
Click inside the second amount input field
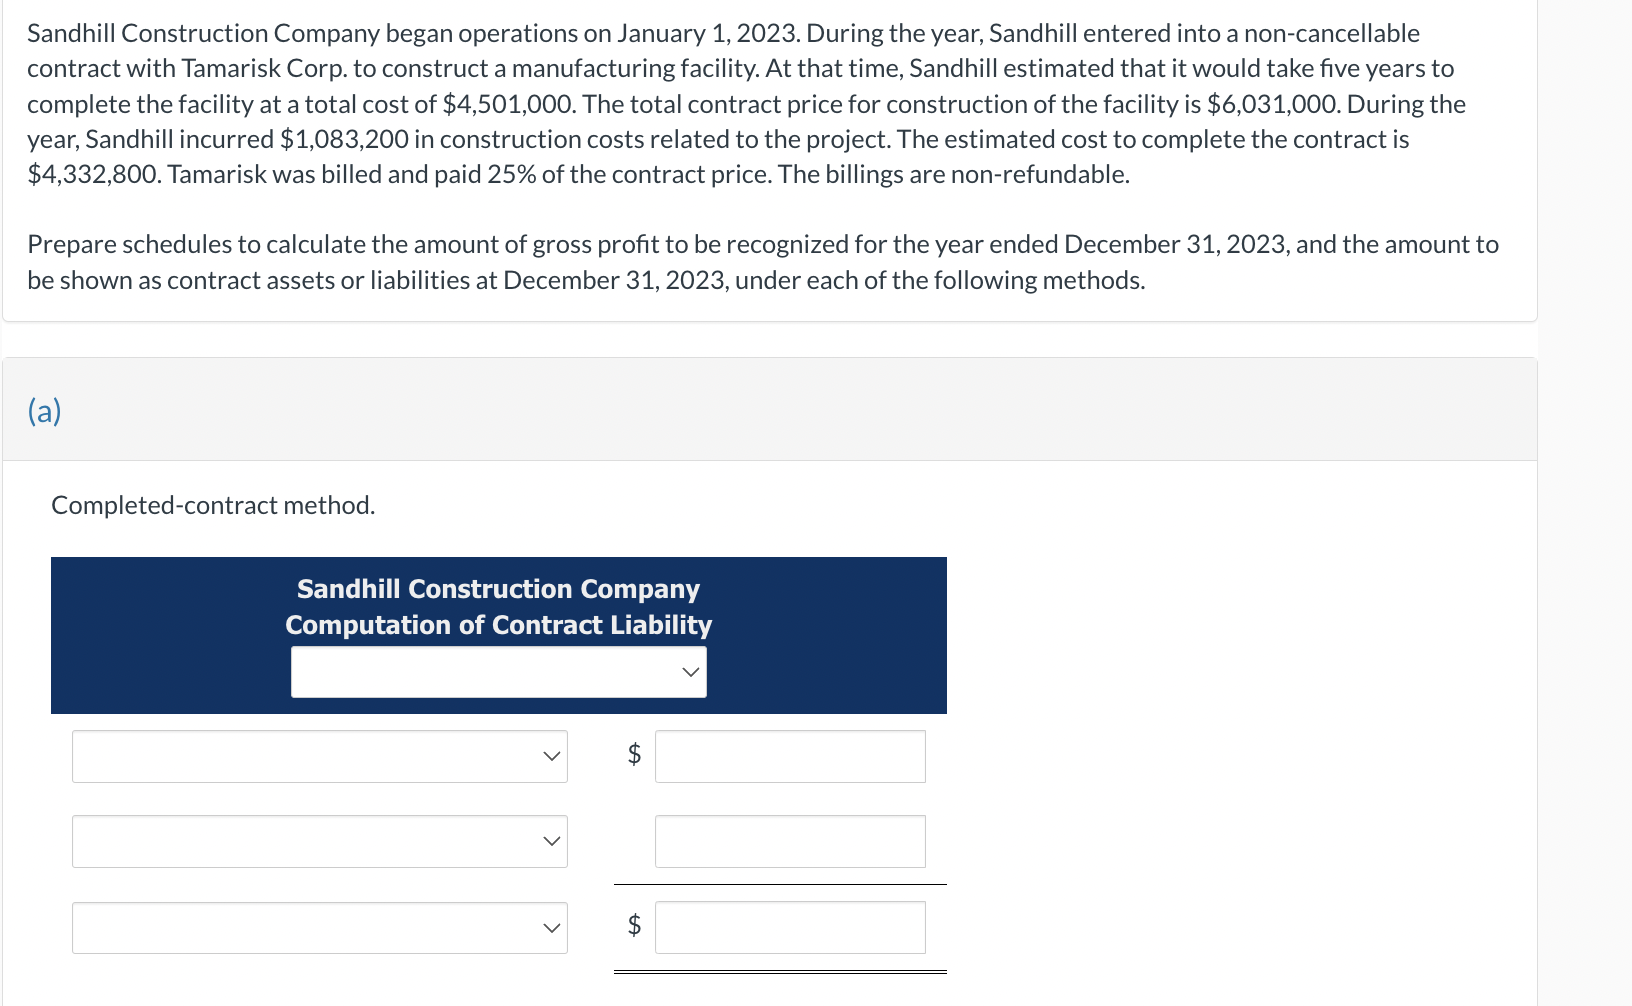pyautogui.click(x=789, y=841)
